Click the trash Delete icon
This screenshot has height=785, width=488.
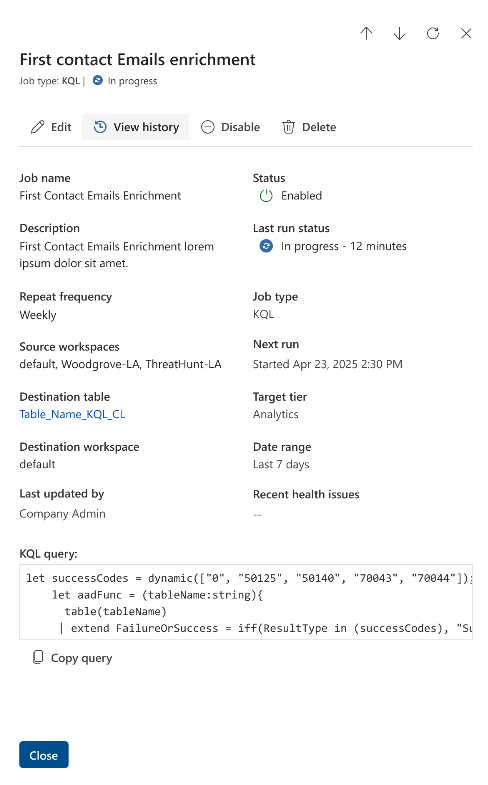click(288, 127)
